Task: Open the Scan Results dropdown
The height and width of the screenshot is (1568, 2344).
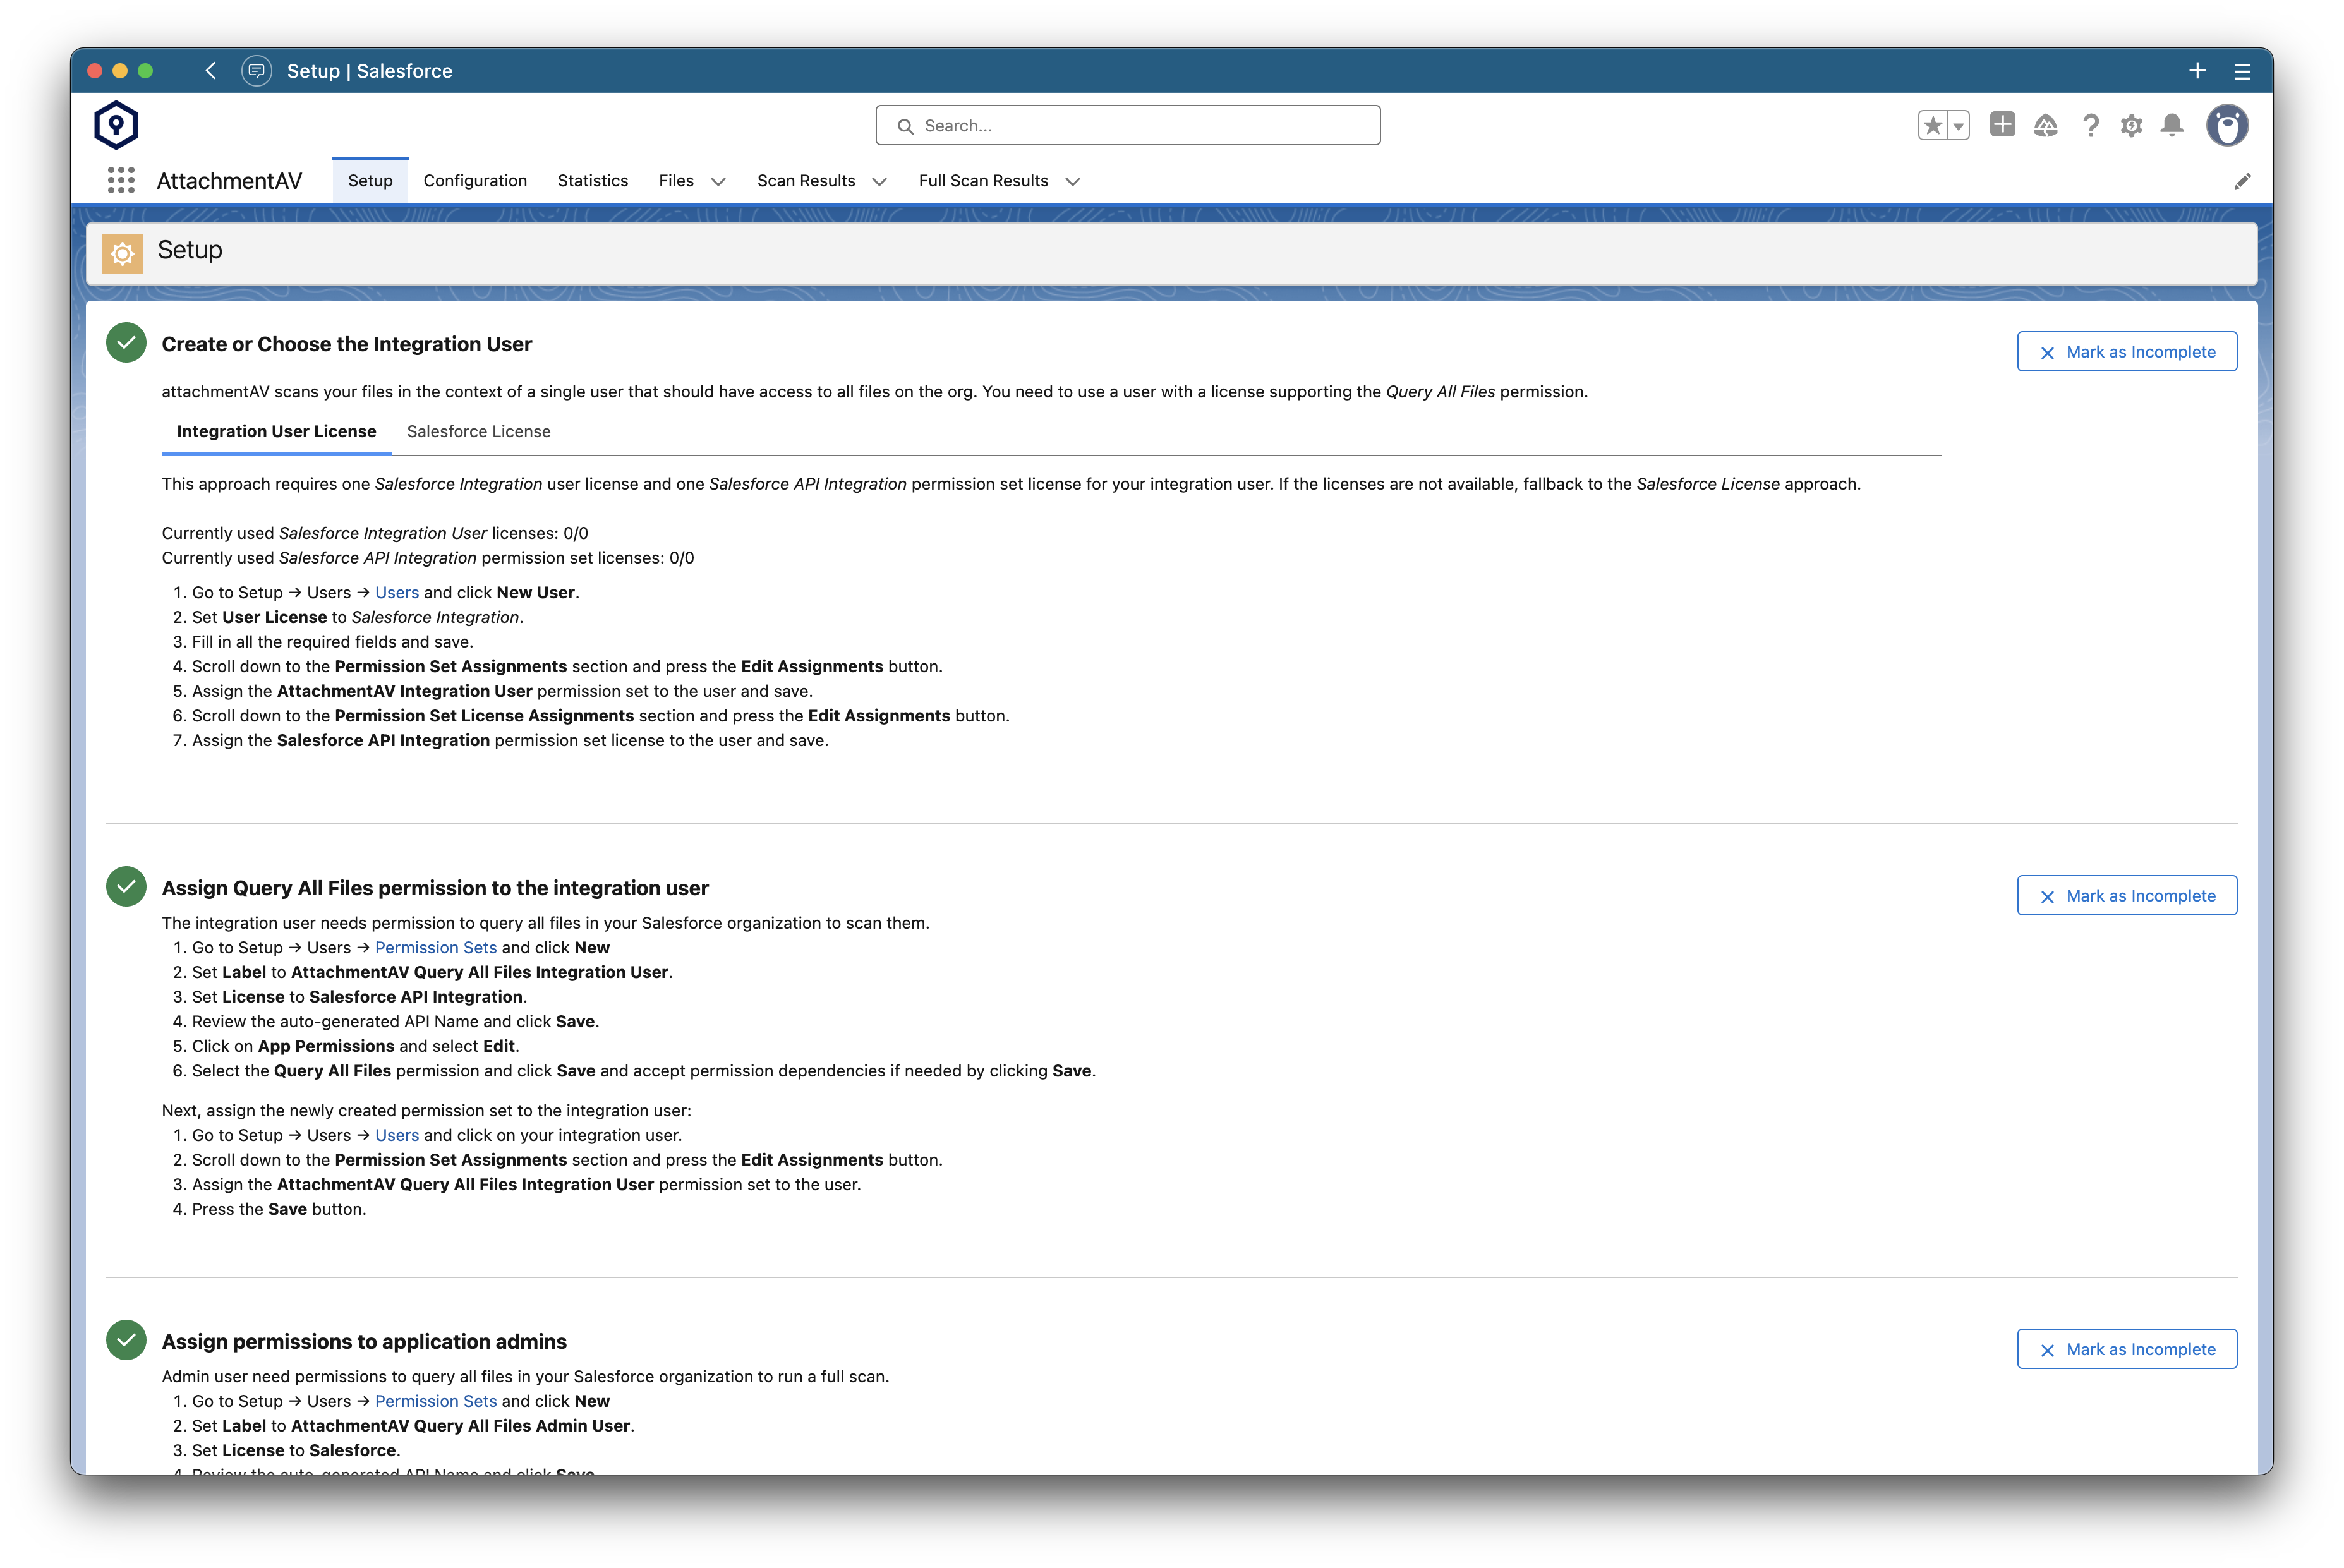Action: [879, 182]
